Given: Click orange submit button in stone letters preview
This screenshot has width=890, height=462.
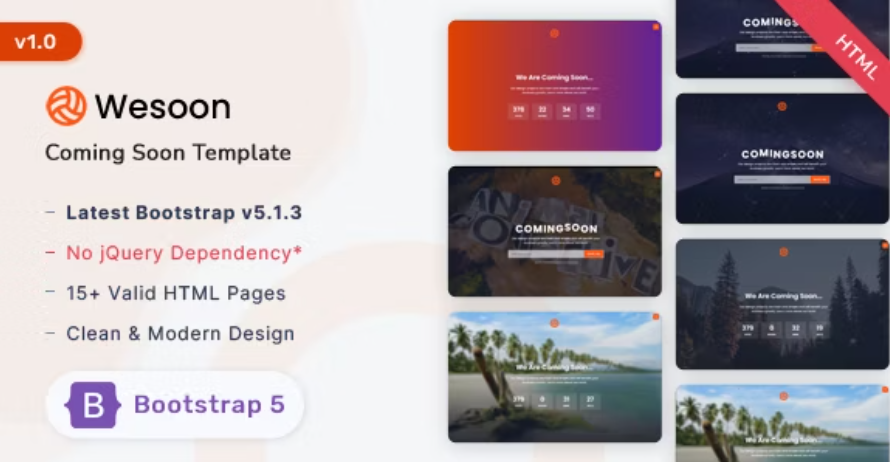Looking at the screenshot, I should click(x=594, y=254).
